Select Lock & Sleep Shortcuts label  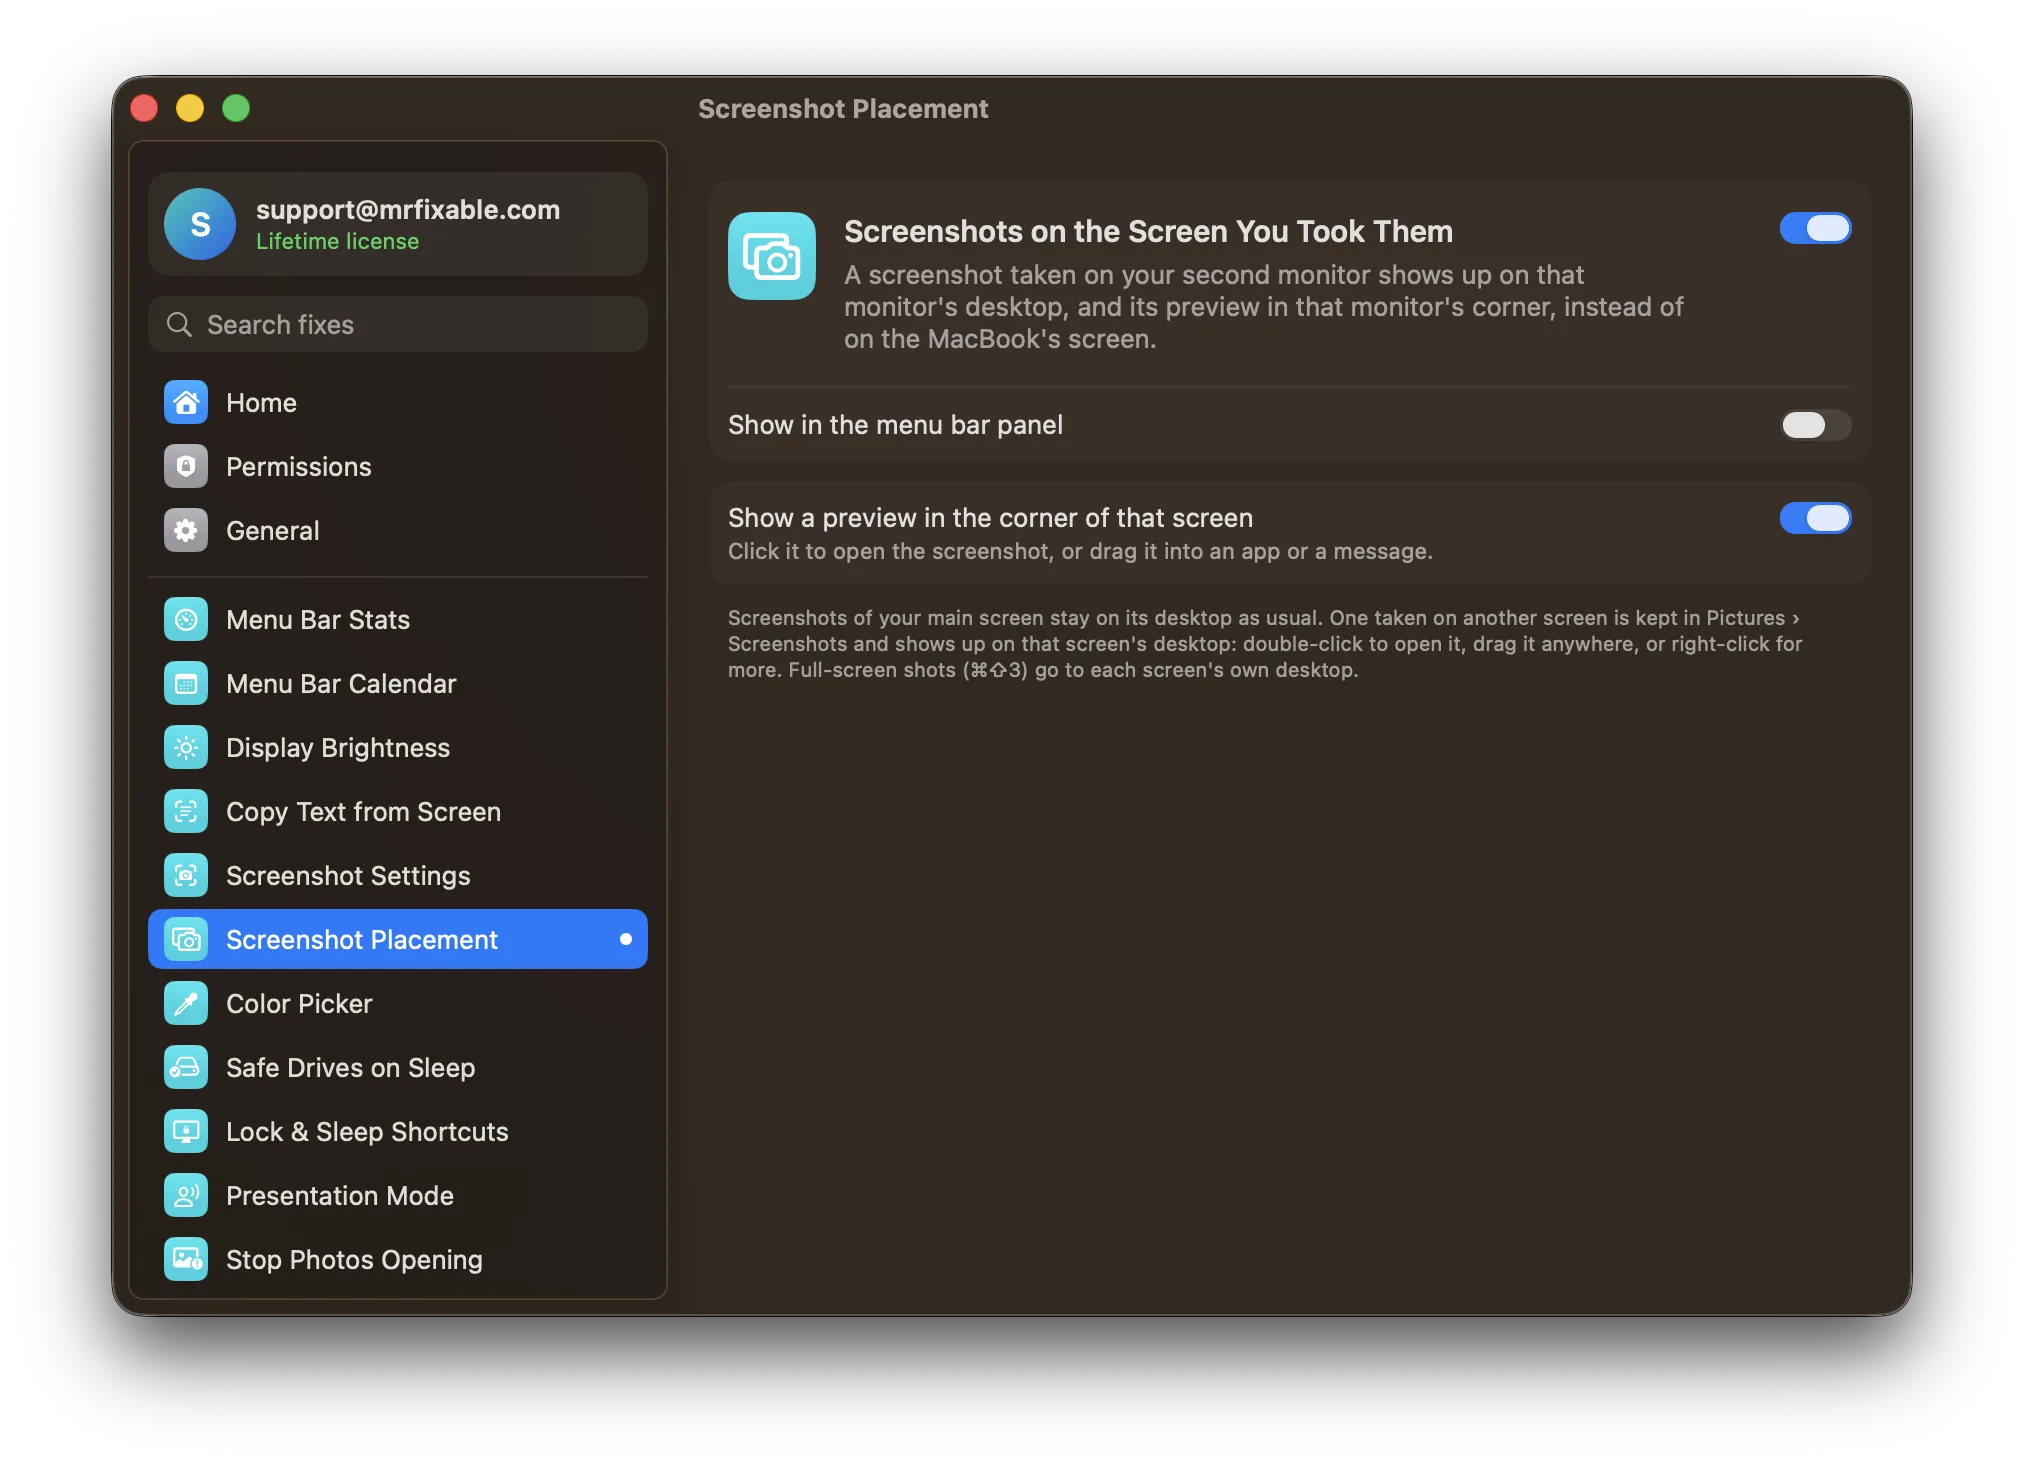pyautogui.click(x=367, y=1132)
